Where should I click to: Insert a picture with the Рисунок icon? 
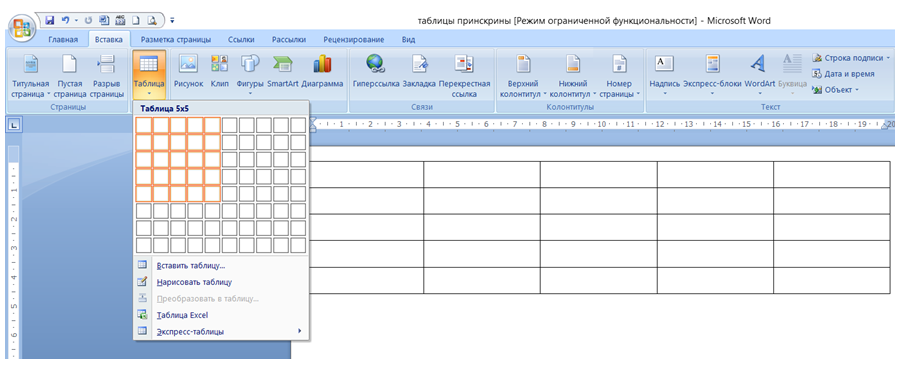(x=189, y=72)
